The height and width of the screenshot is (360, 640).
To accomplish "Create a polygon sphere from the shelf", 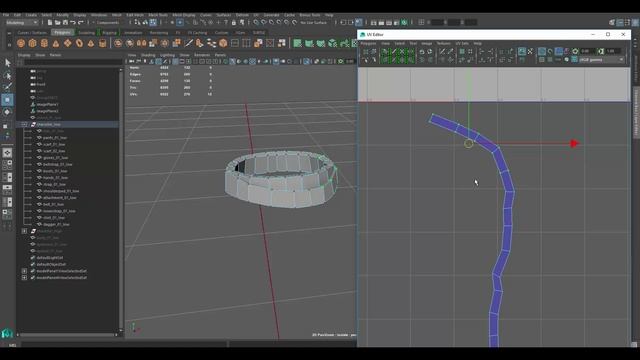I will tap(21, 43).
